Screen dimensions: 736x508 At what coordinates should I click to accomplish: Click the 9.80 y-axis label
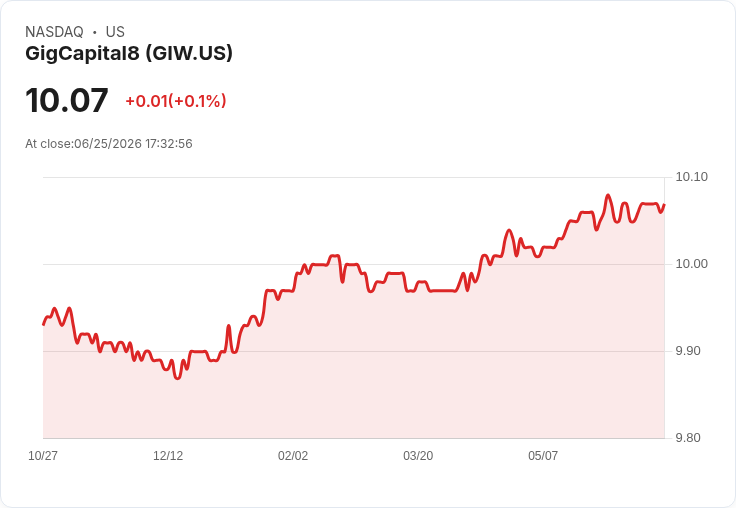[x=688, y=438]
